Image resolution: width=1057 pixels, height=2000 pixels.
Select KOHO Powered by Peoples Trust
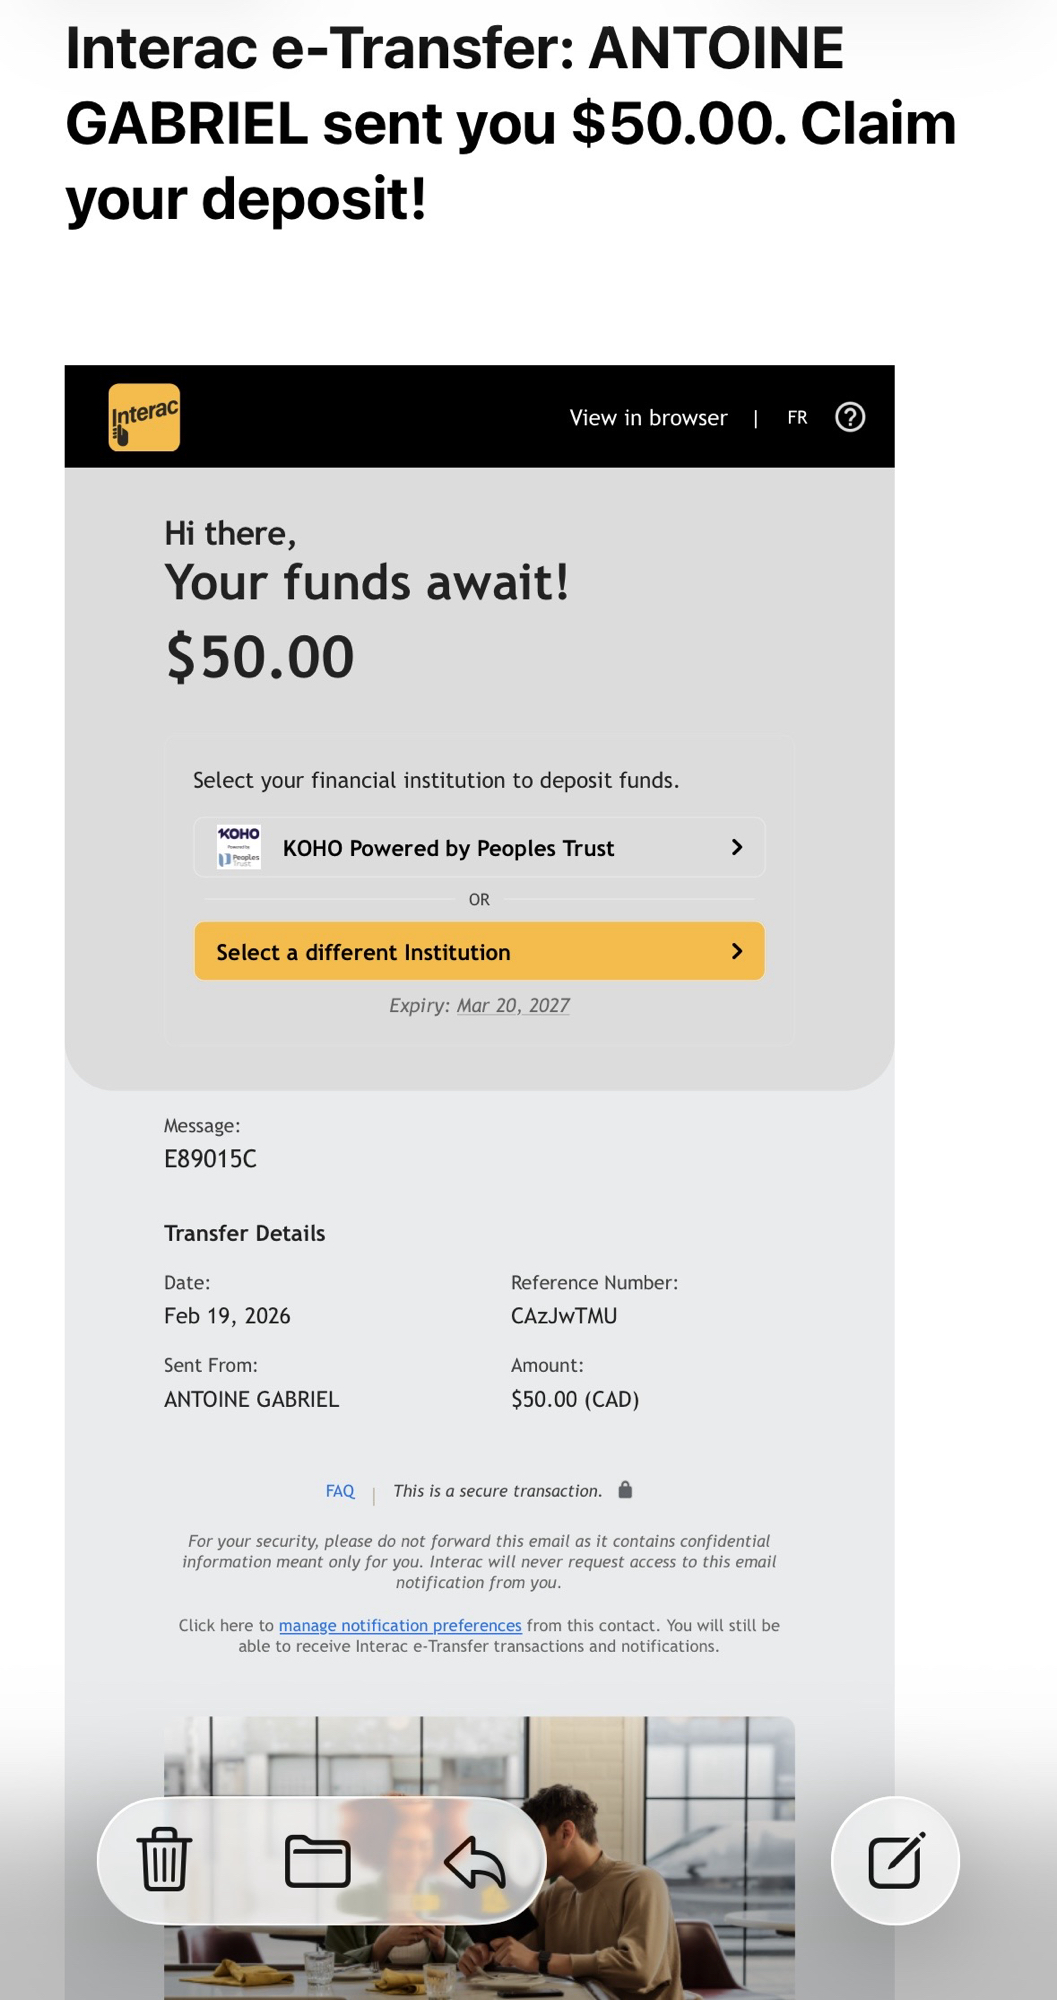(x=448, y=848)
